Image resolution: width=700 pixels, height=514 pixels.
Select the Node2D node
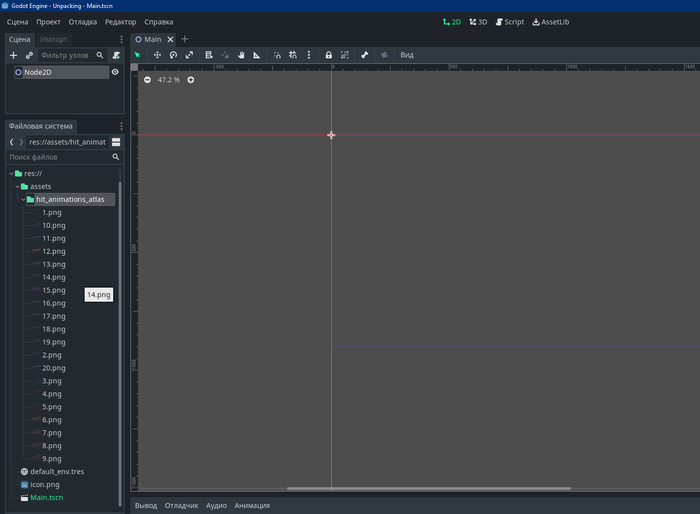pos(61,72)
